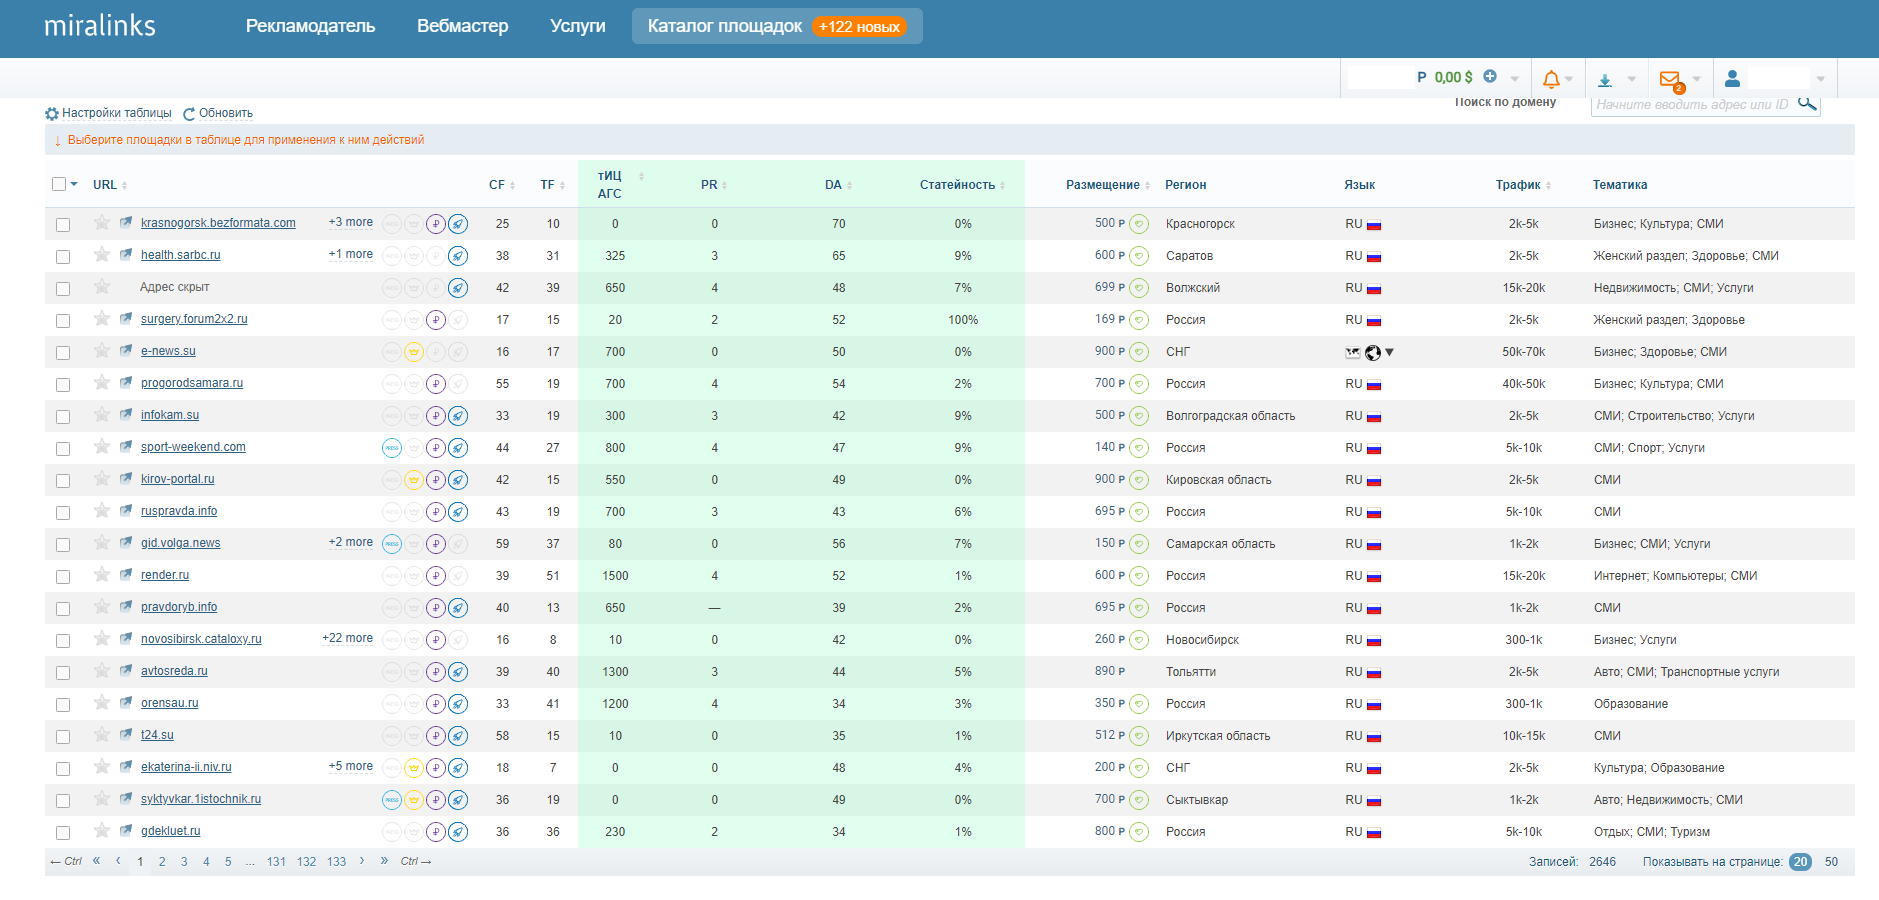Tick the checkbox for progorodsamara.ru
This screenshot has width=1879, height=900.
(63, 385)
